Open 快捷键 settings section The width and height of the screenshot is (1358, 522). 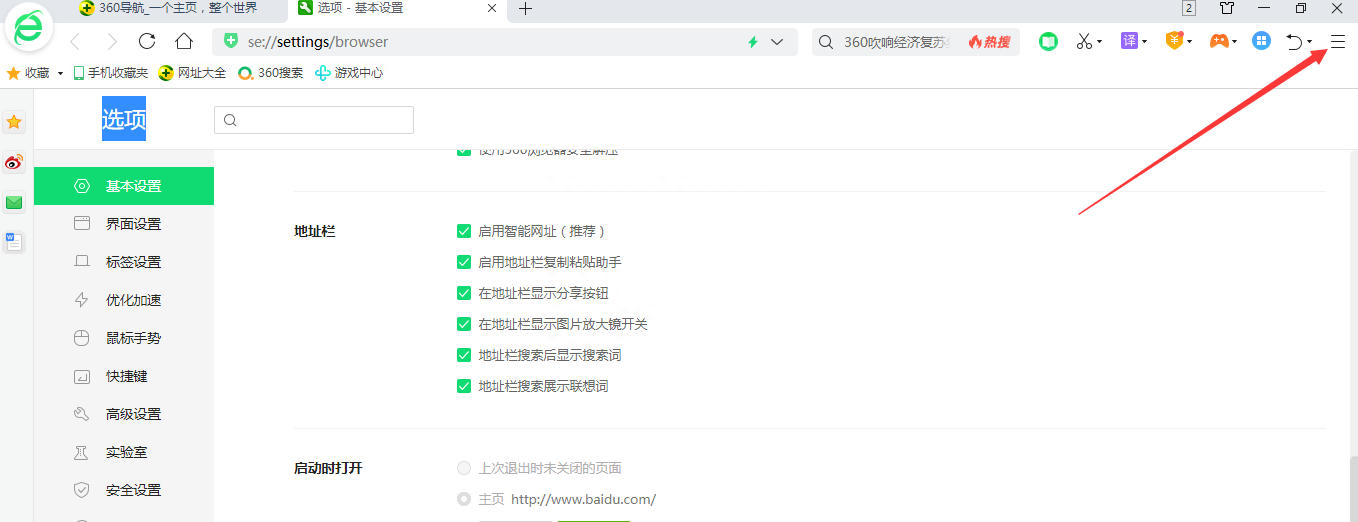[x=124, y=376]
